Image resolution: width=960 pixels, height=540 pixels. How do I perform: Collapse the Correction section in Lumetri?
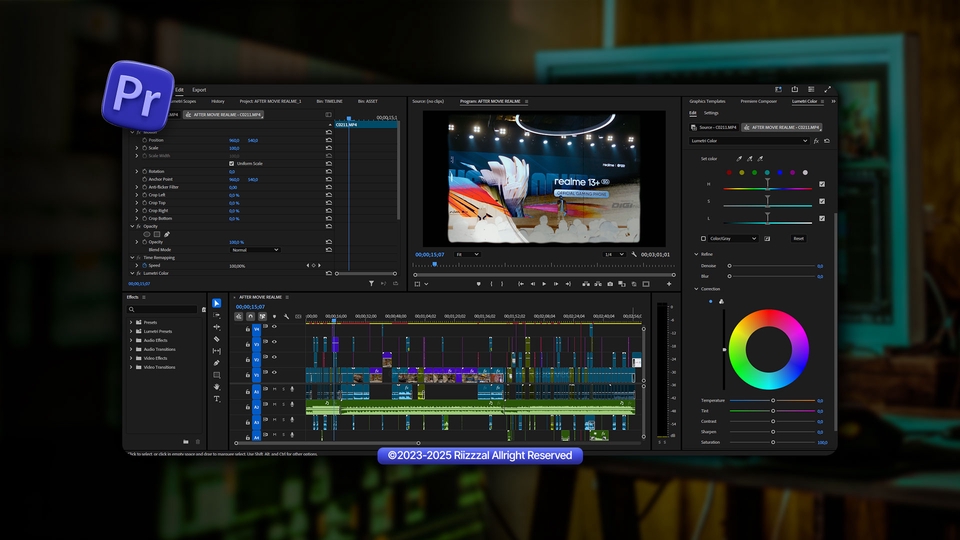click(x=696, y=289)
